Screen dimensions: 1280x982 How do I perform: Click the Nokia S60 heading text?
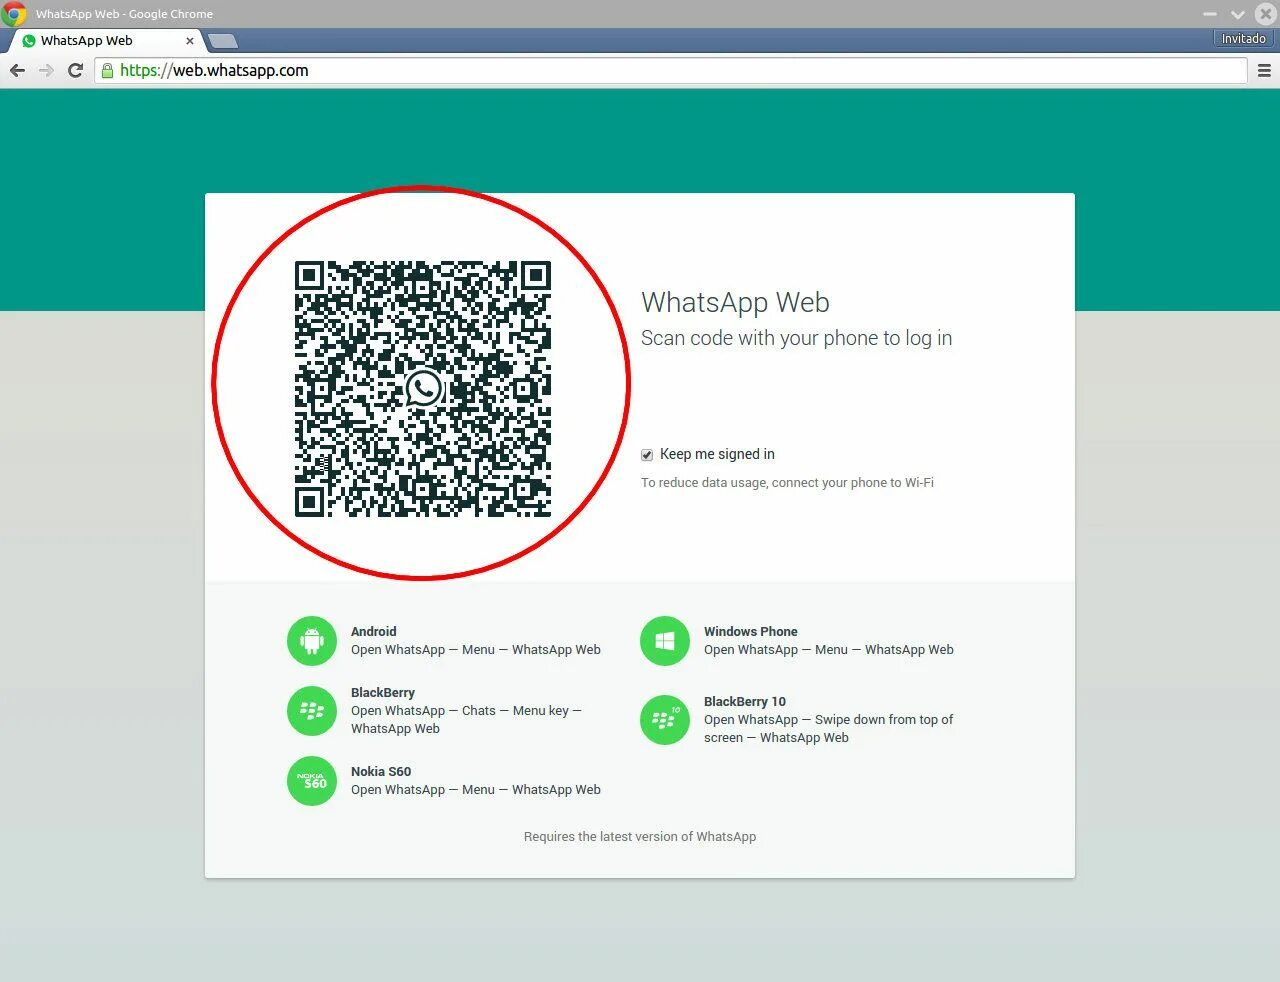(x=381, y=771)
